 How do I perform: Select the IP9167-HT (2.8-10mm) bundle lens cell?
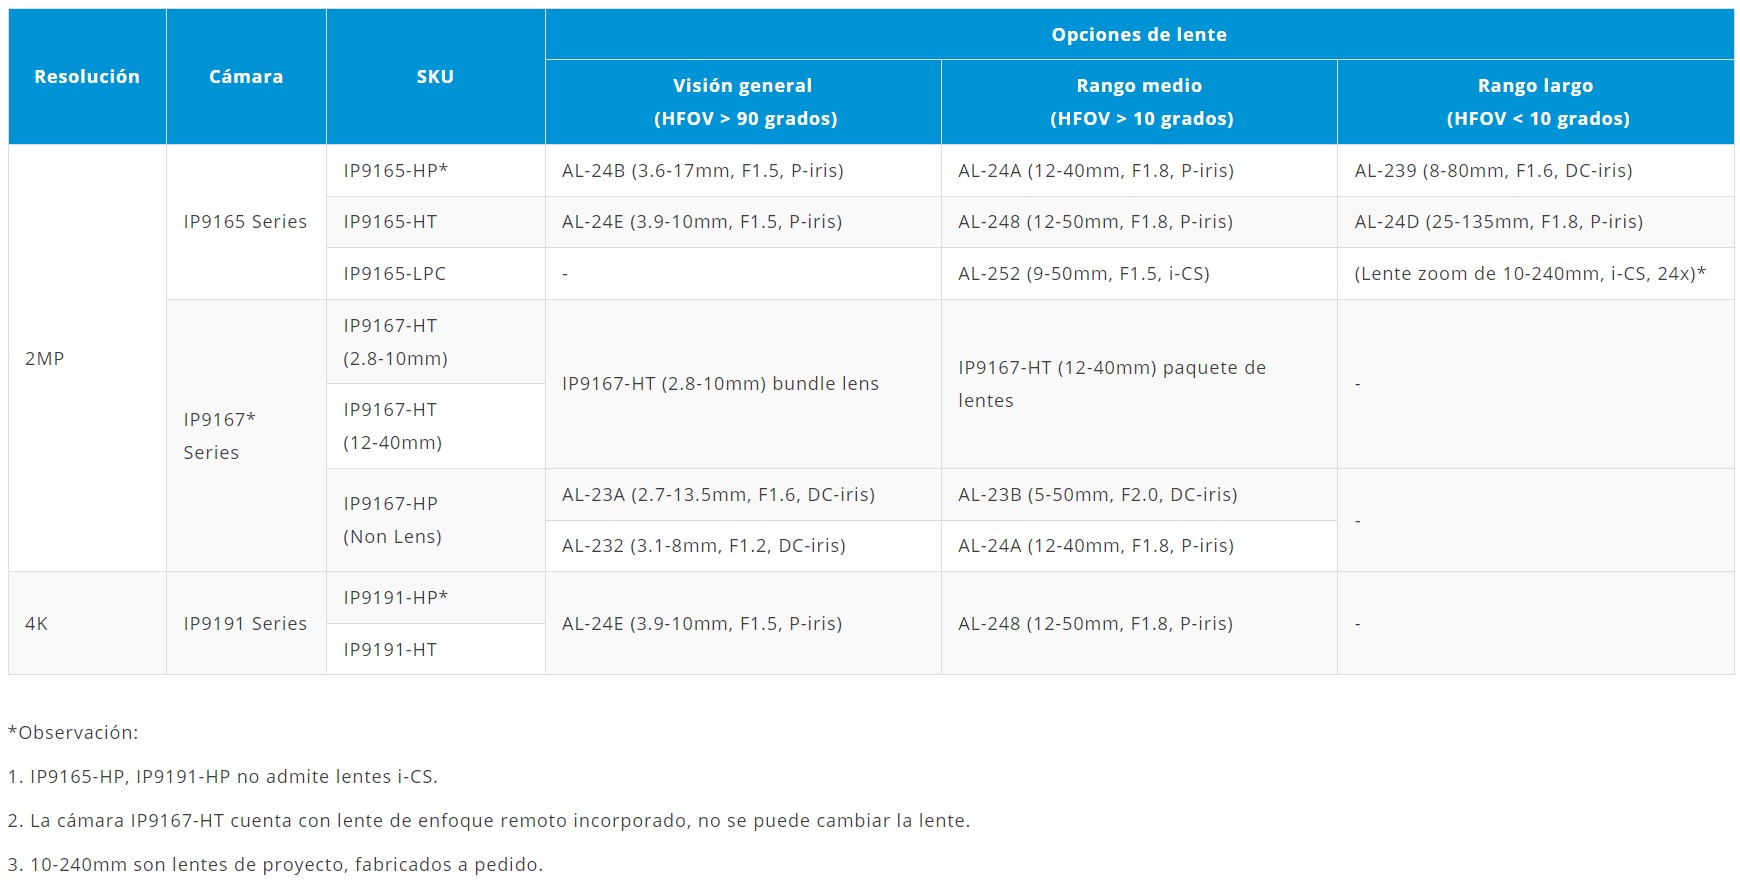tap(720, 384)
